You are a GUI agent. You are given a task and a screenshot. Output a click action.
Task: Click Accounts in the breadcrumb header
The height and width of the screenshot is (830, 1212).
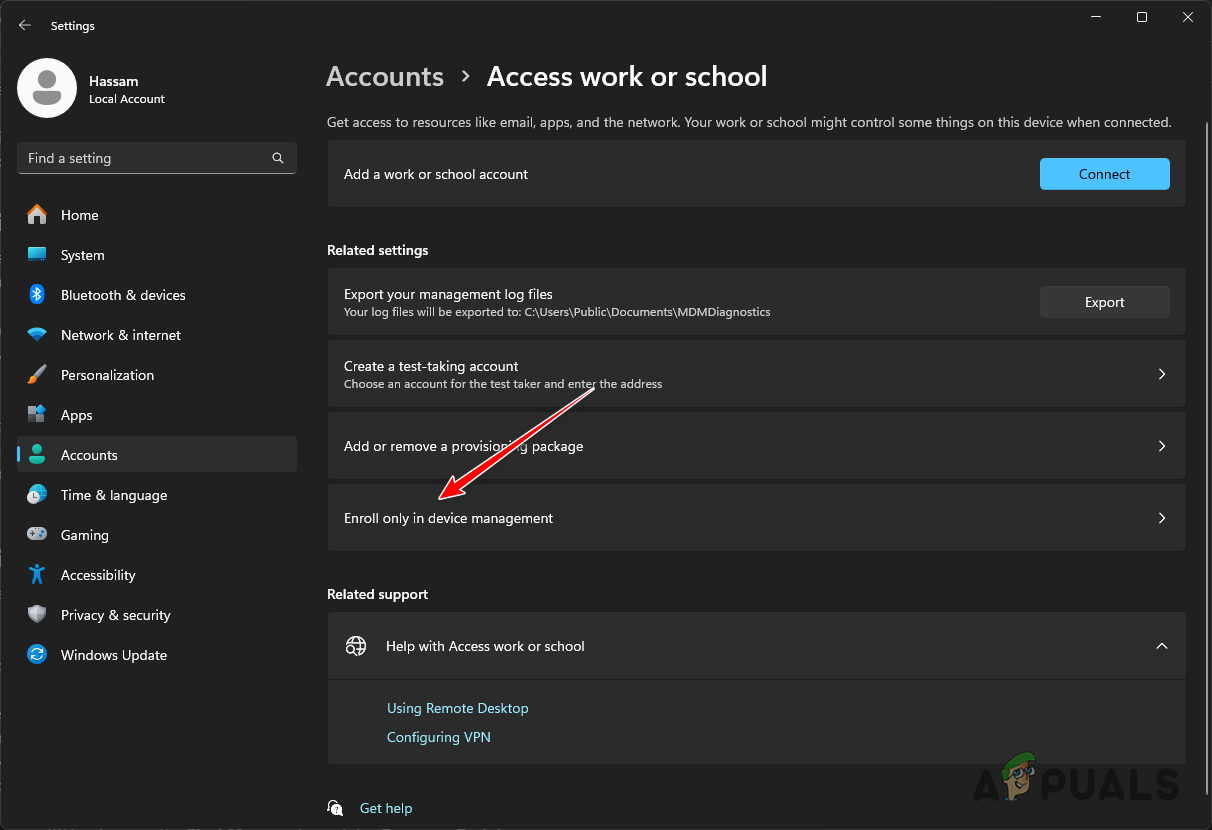(x=385, y=76)
